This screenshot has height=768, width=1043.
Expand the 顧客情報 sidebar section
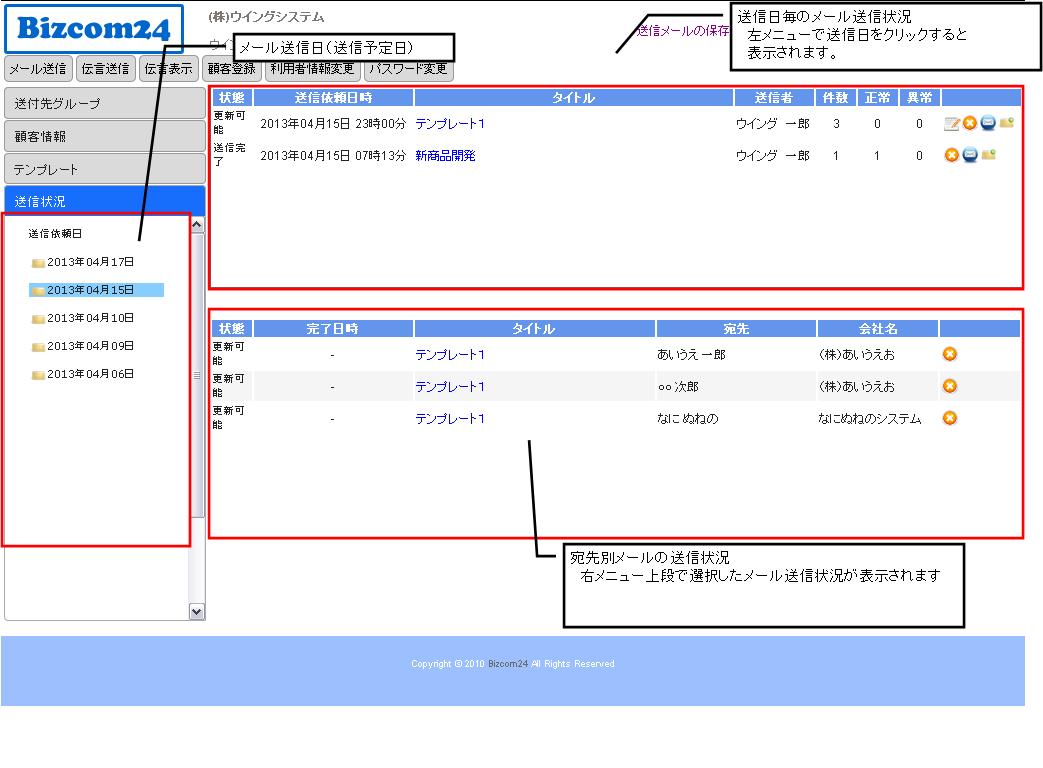[x=104, y=136]
